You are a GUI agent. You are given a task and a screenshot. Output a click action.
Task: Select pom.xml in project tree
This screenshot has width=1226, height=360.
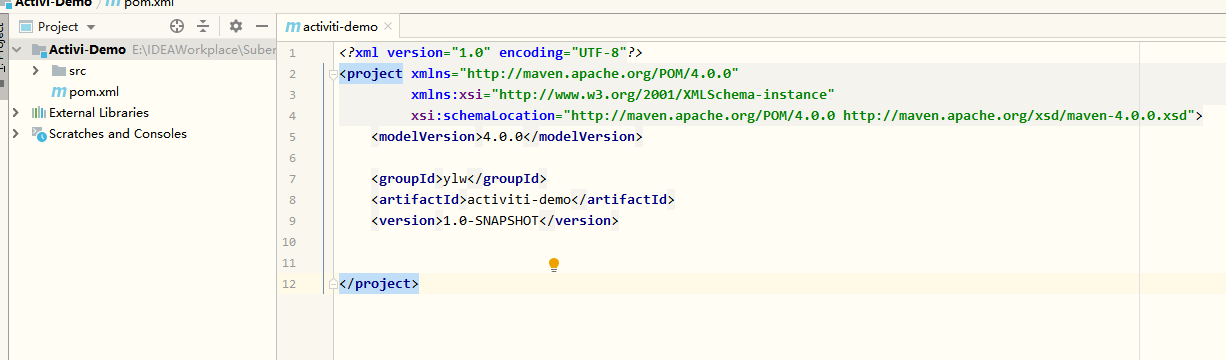click(x=94, y=92)
